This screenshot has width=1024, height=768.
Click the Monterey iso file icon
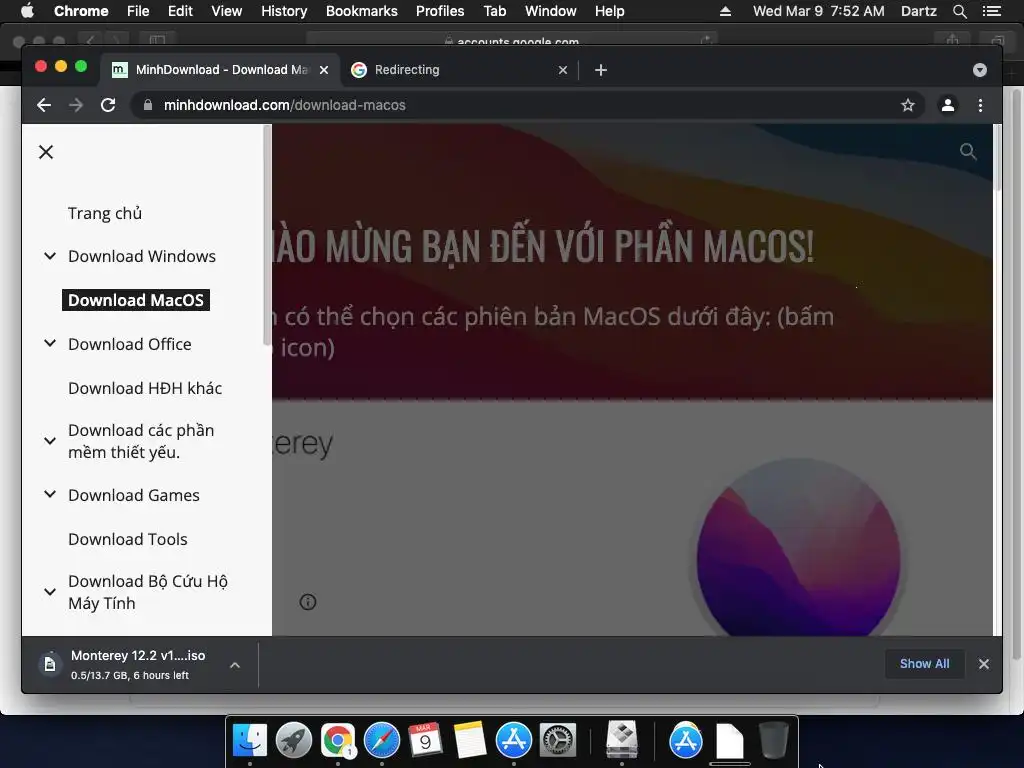tap(50, 665)
